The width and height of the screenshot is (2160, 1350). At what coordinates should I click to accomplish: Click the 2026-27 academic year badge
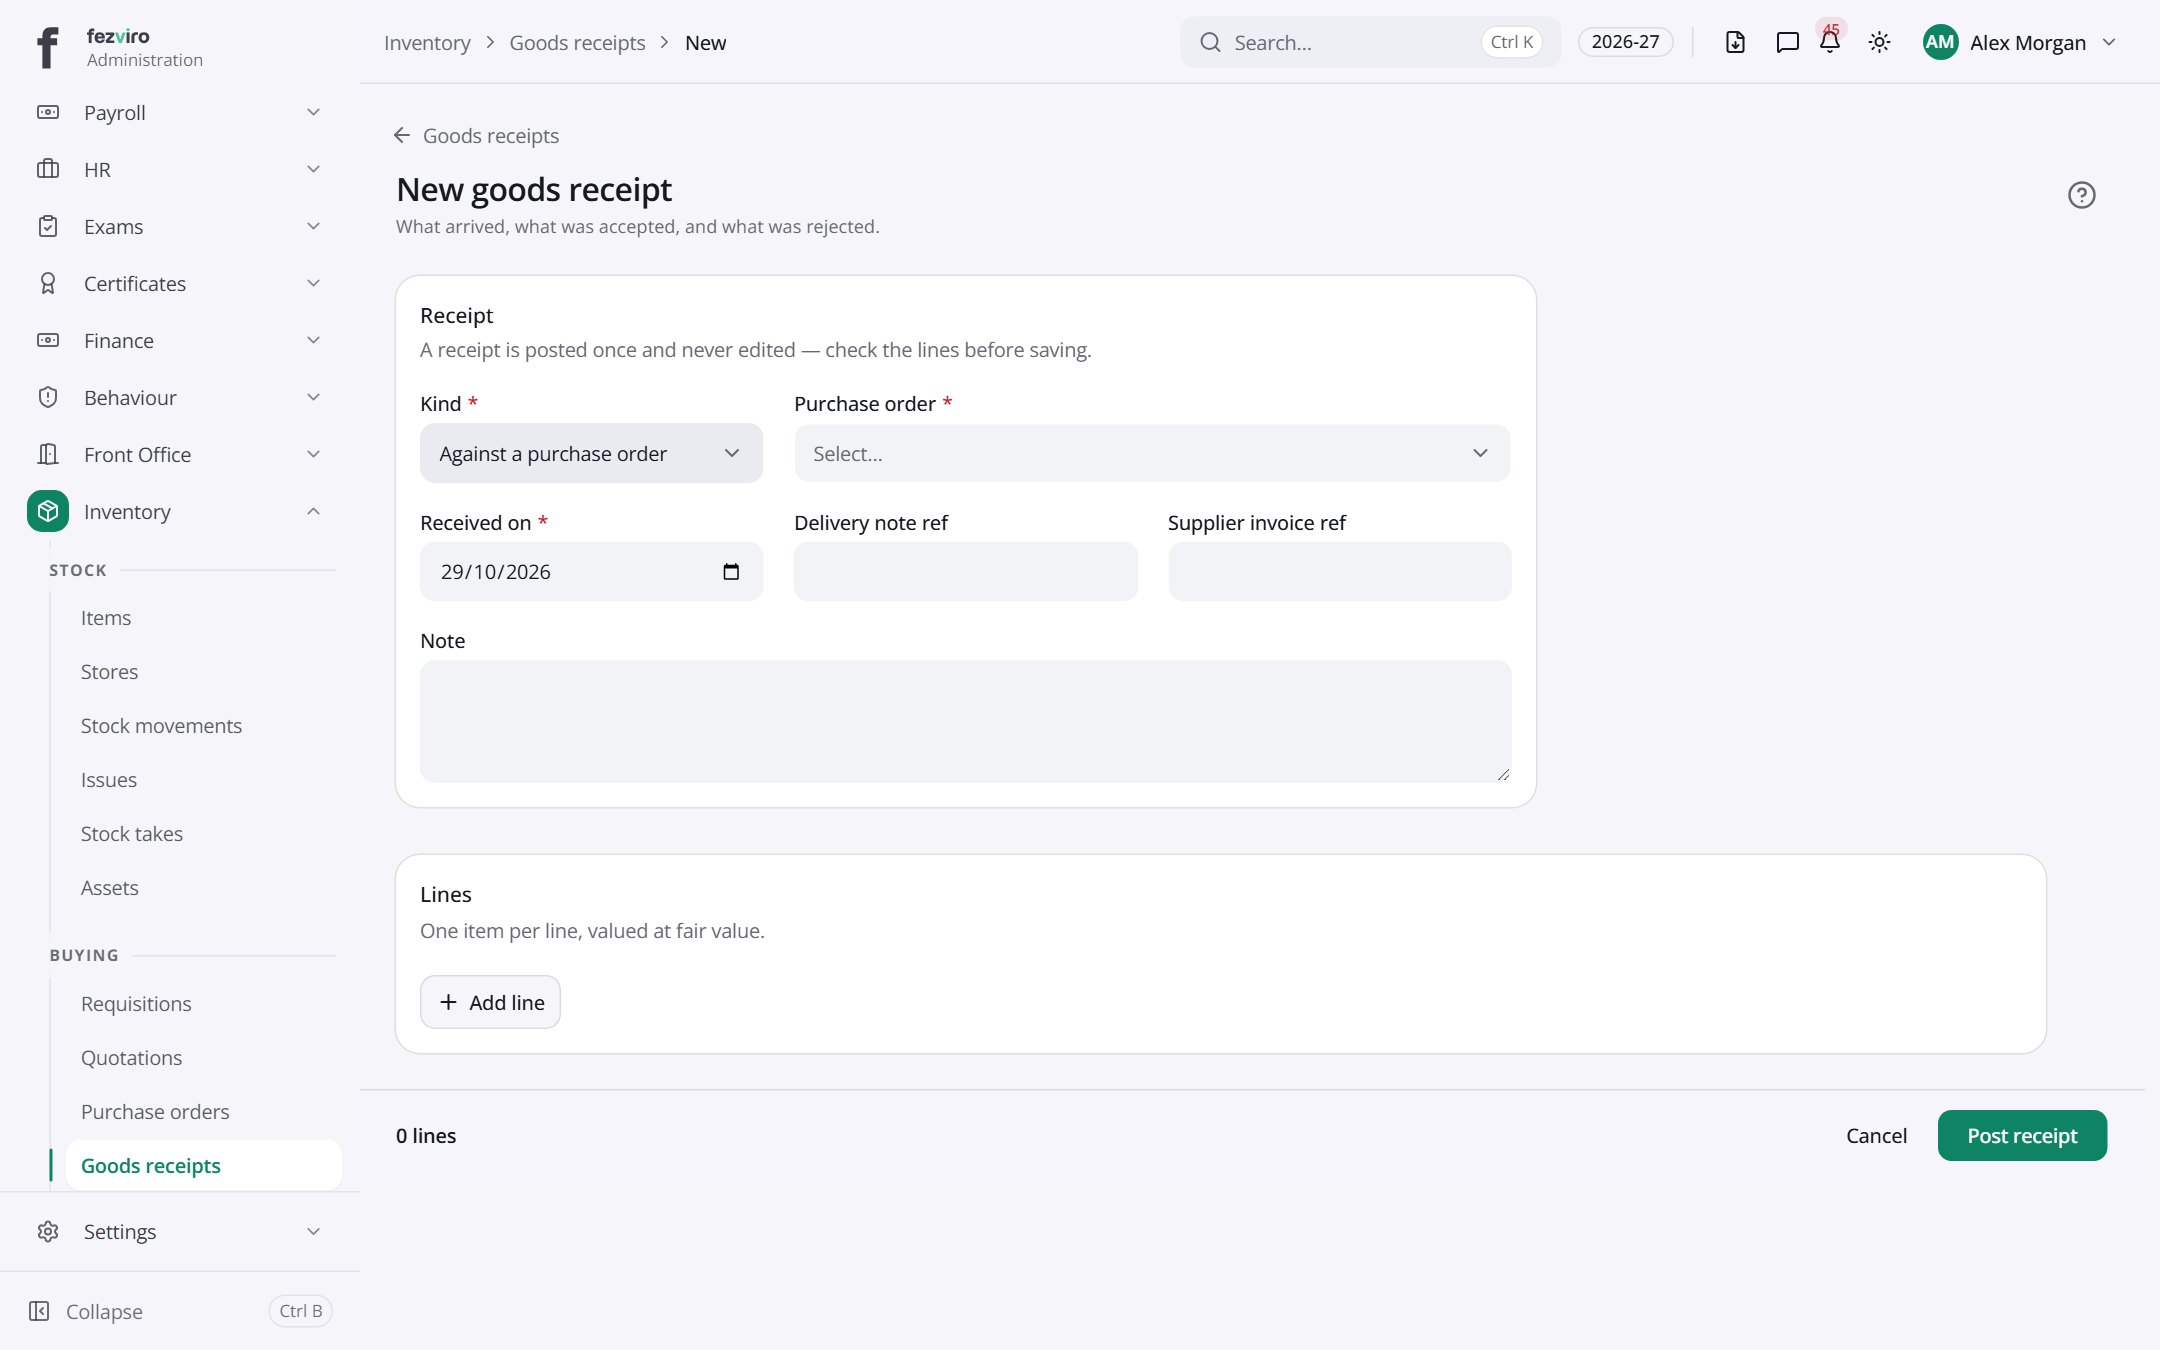[1625, 42]
